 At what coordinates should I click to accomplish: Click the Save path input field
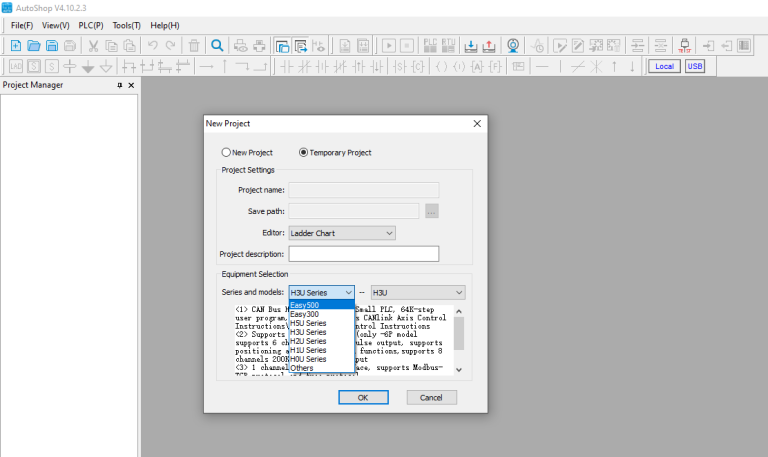click(x=354, y=211)
